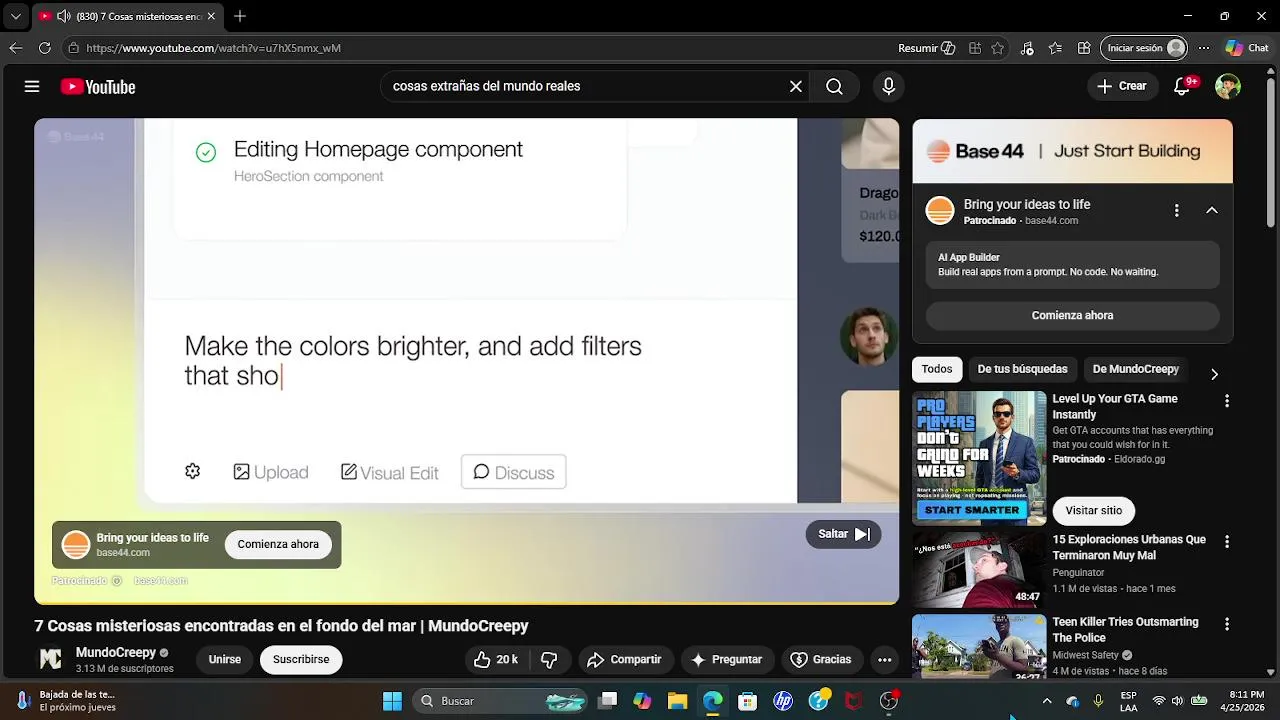Image resolution: width=1280 pixels, height=720 pixels.
Task: Show more filter chips with right arrow
Action: (1214, 374)
